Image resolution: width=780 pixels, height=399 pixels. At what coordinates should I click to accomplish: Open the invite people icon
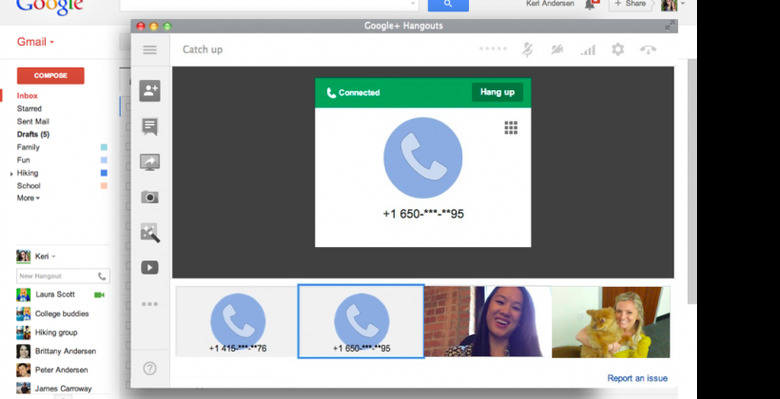point(150,91)
